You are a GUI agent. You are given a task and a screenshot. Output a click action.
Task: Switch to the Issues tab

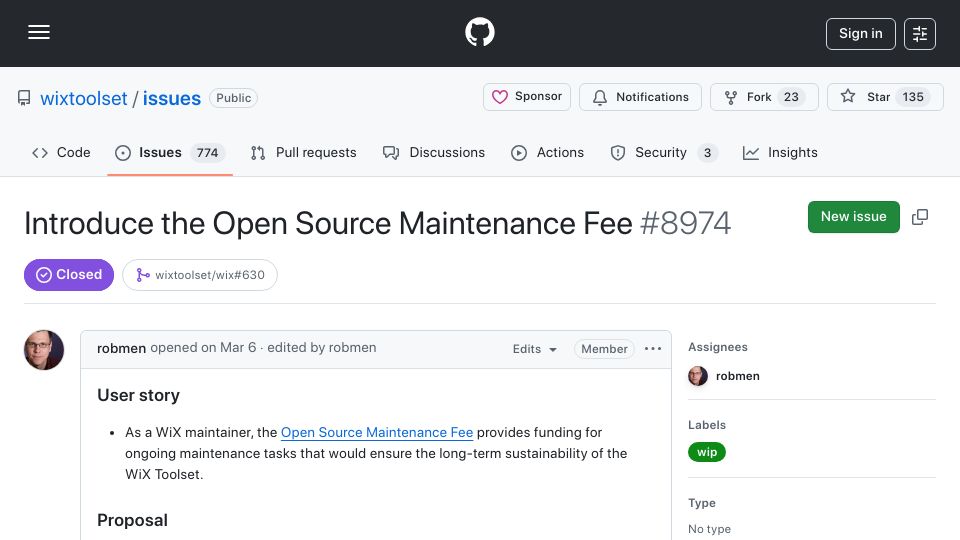[x=170, y=152]
